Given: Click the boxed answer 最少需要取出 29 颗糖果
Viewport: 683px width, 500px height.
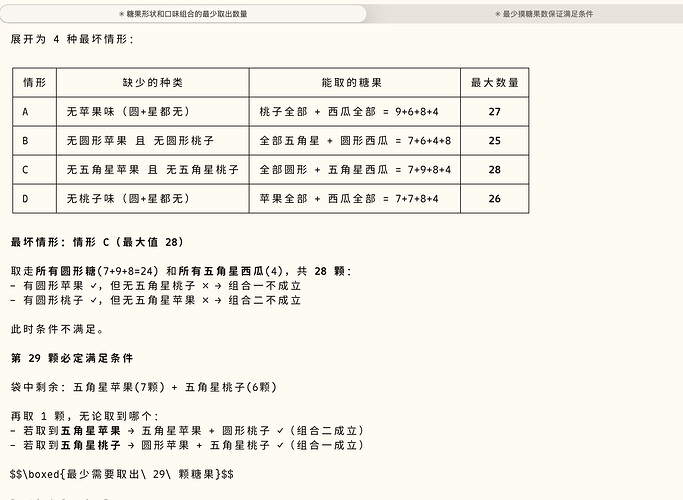Looking at the screenshot, I should pyautogui.click(x=122, y=474).
